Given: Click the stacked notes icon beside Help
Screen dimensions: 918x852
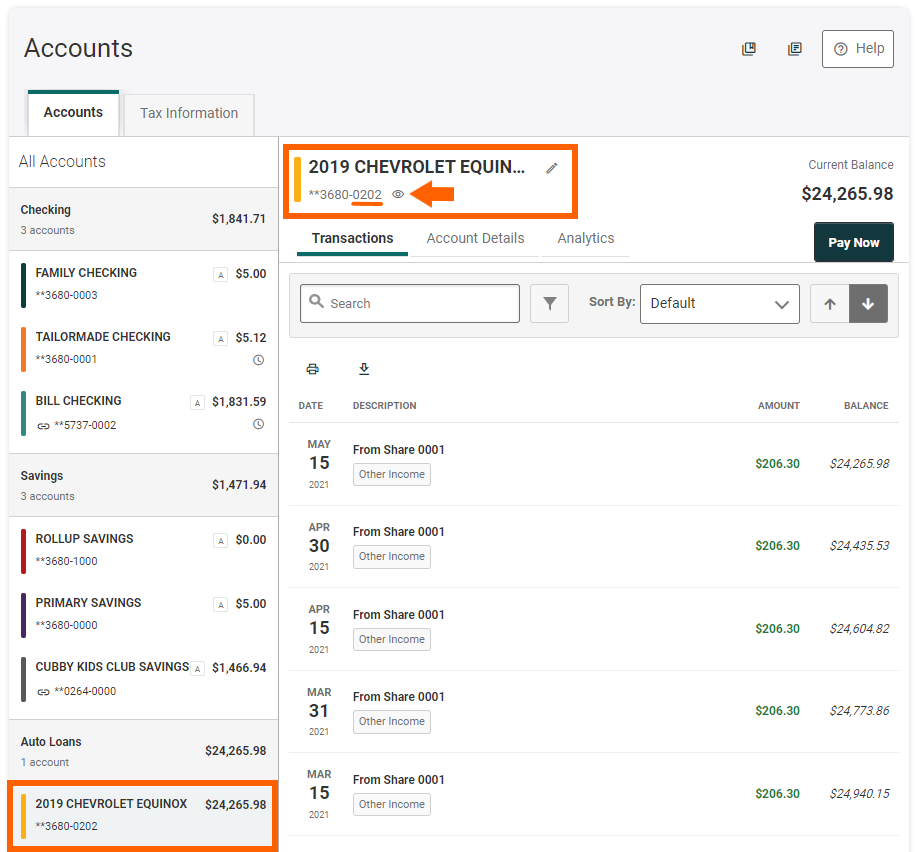Looking at the screenshot, I should (794, 49).
